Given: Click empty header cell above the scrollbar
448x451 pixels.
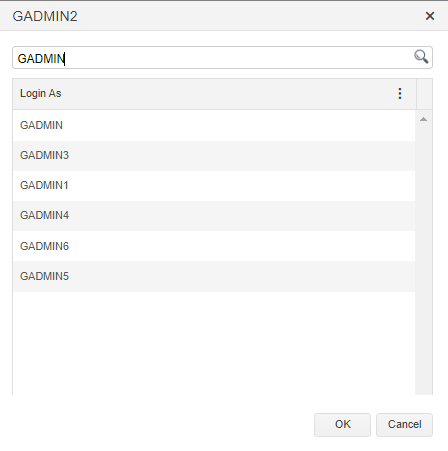Looking at the screenshot, I should (424, 94).
